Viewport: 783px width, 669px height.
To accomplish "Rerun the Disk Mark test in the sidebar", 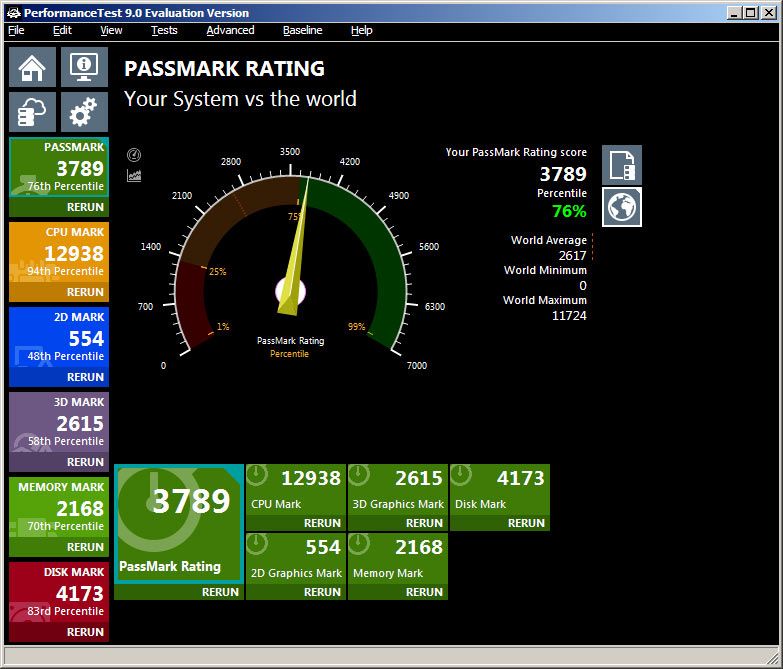I will tap(85, 632).
